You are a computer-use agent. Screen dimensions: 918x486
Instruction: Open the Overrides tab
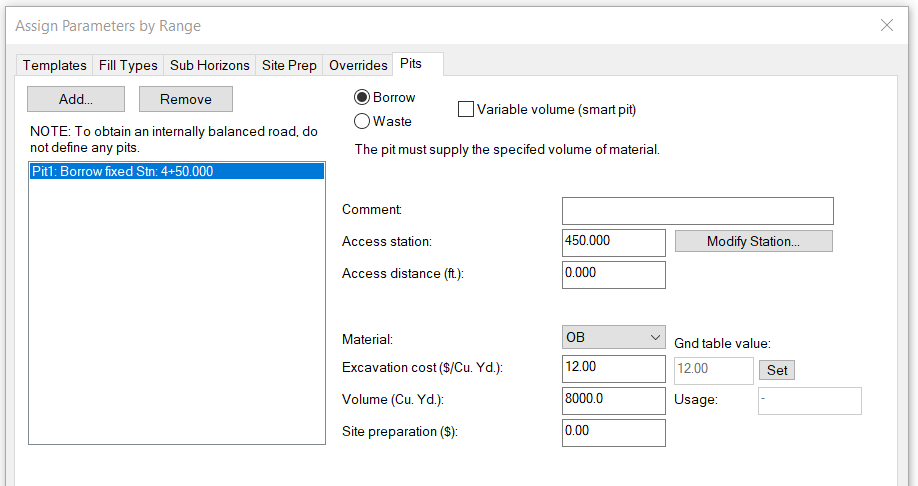point(358,65)
